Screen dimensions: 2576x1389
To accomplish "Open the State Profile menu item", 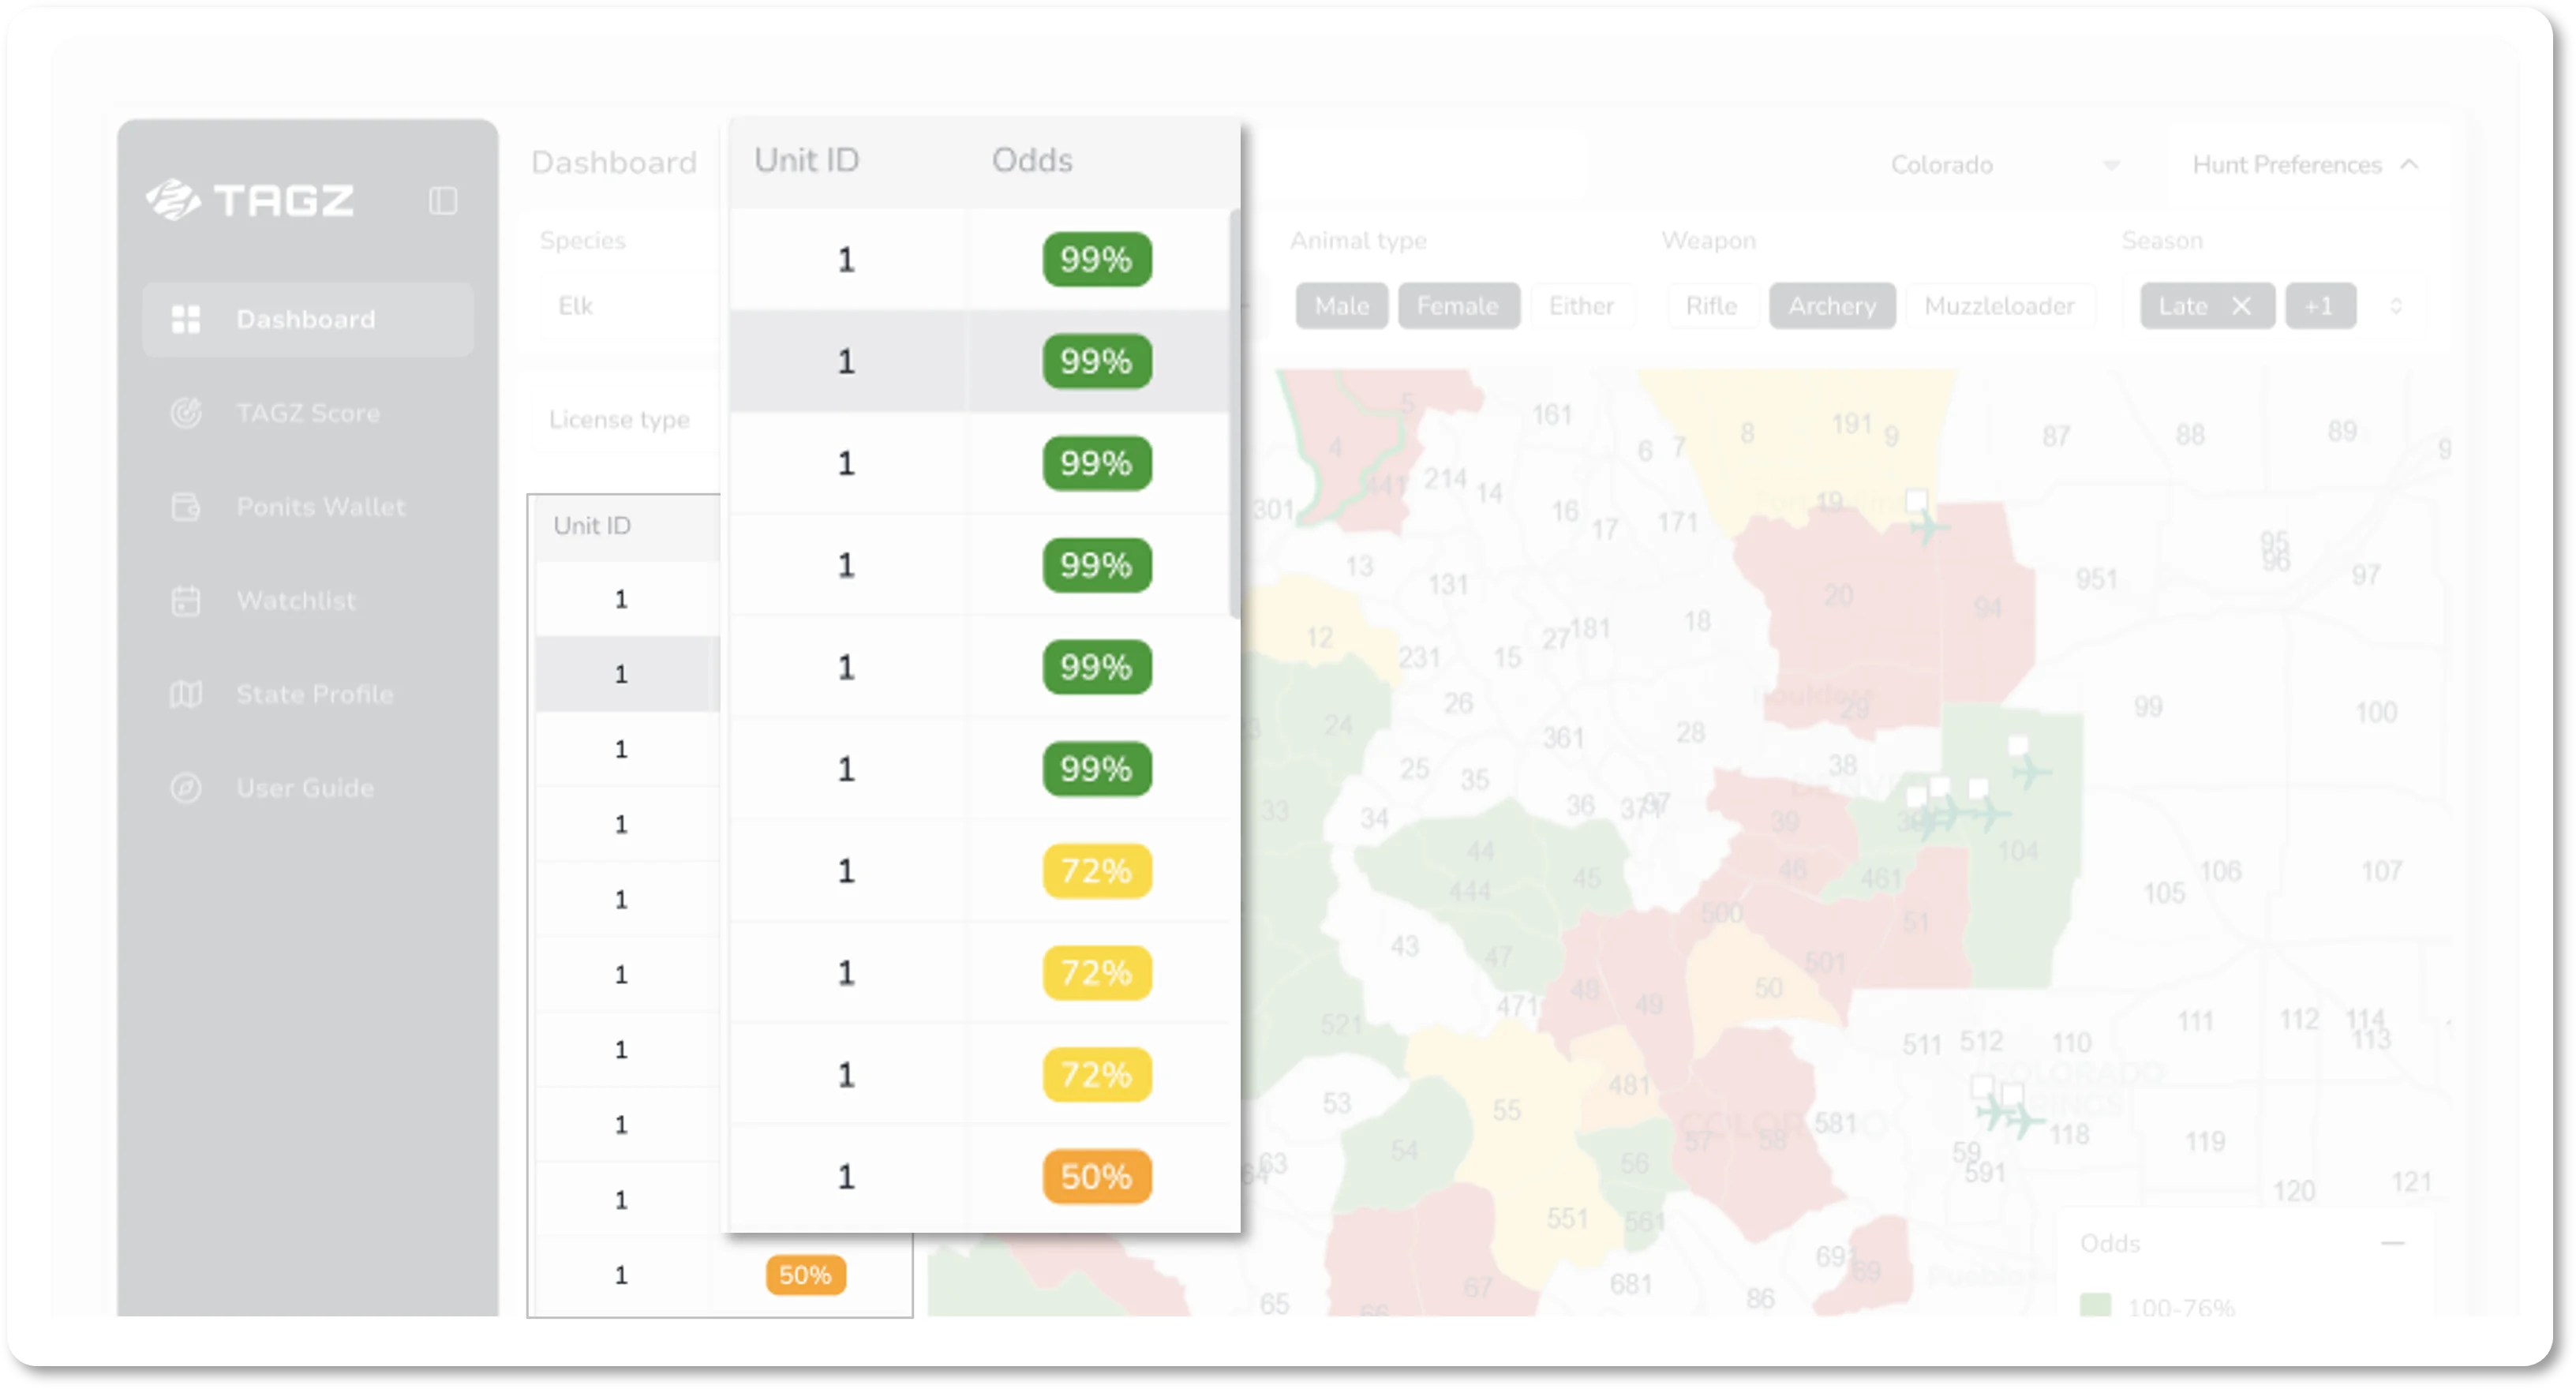I will tap(314, 694).
